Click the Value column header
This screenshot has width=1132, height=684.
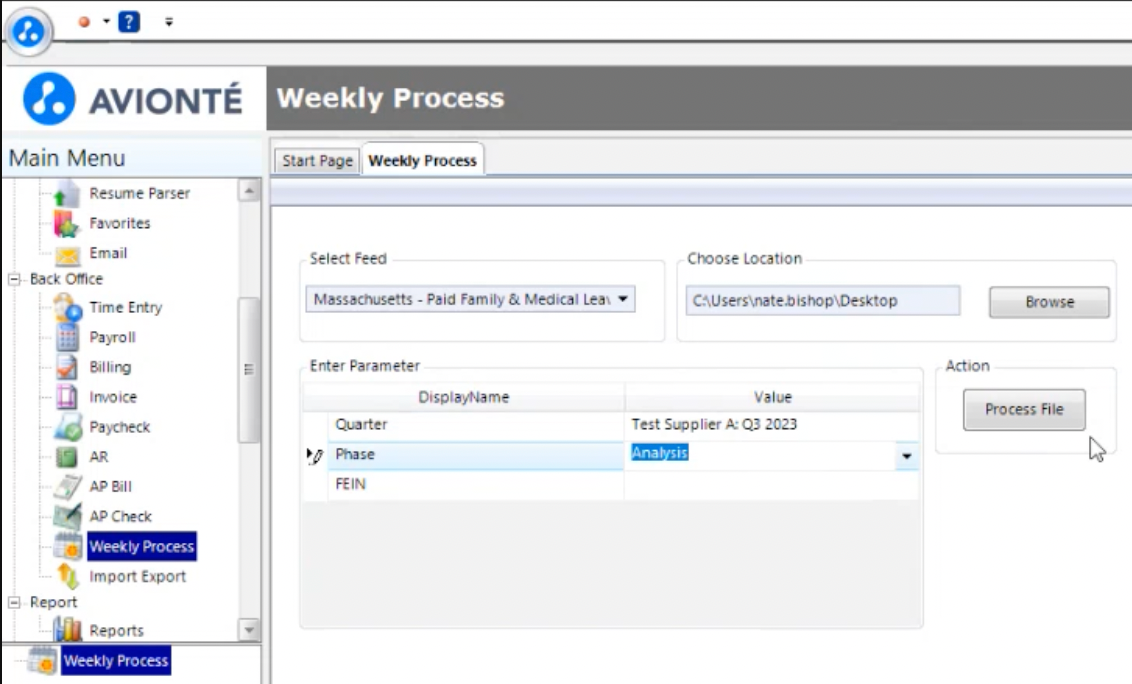[772, 397]
